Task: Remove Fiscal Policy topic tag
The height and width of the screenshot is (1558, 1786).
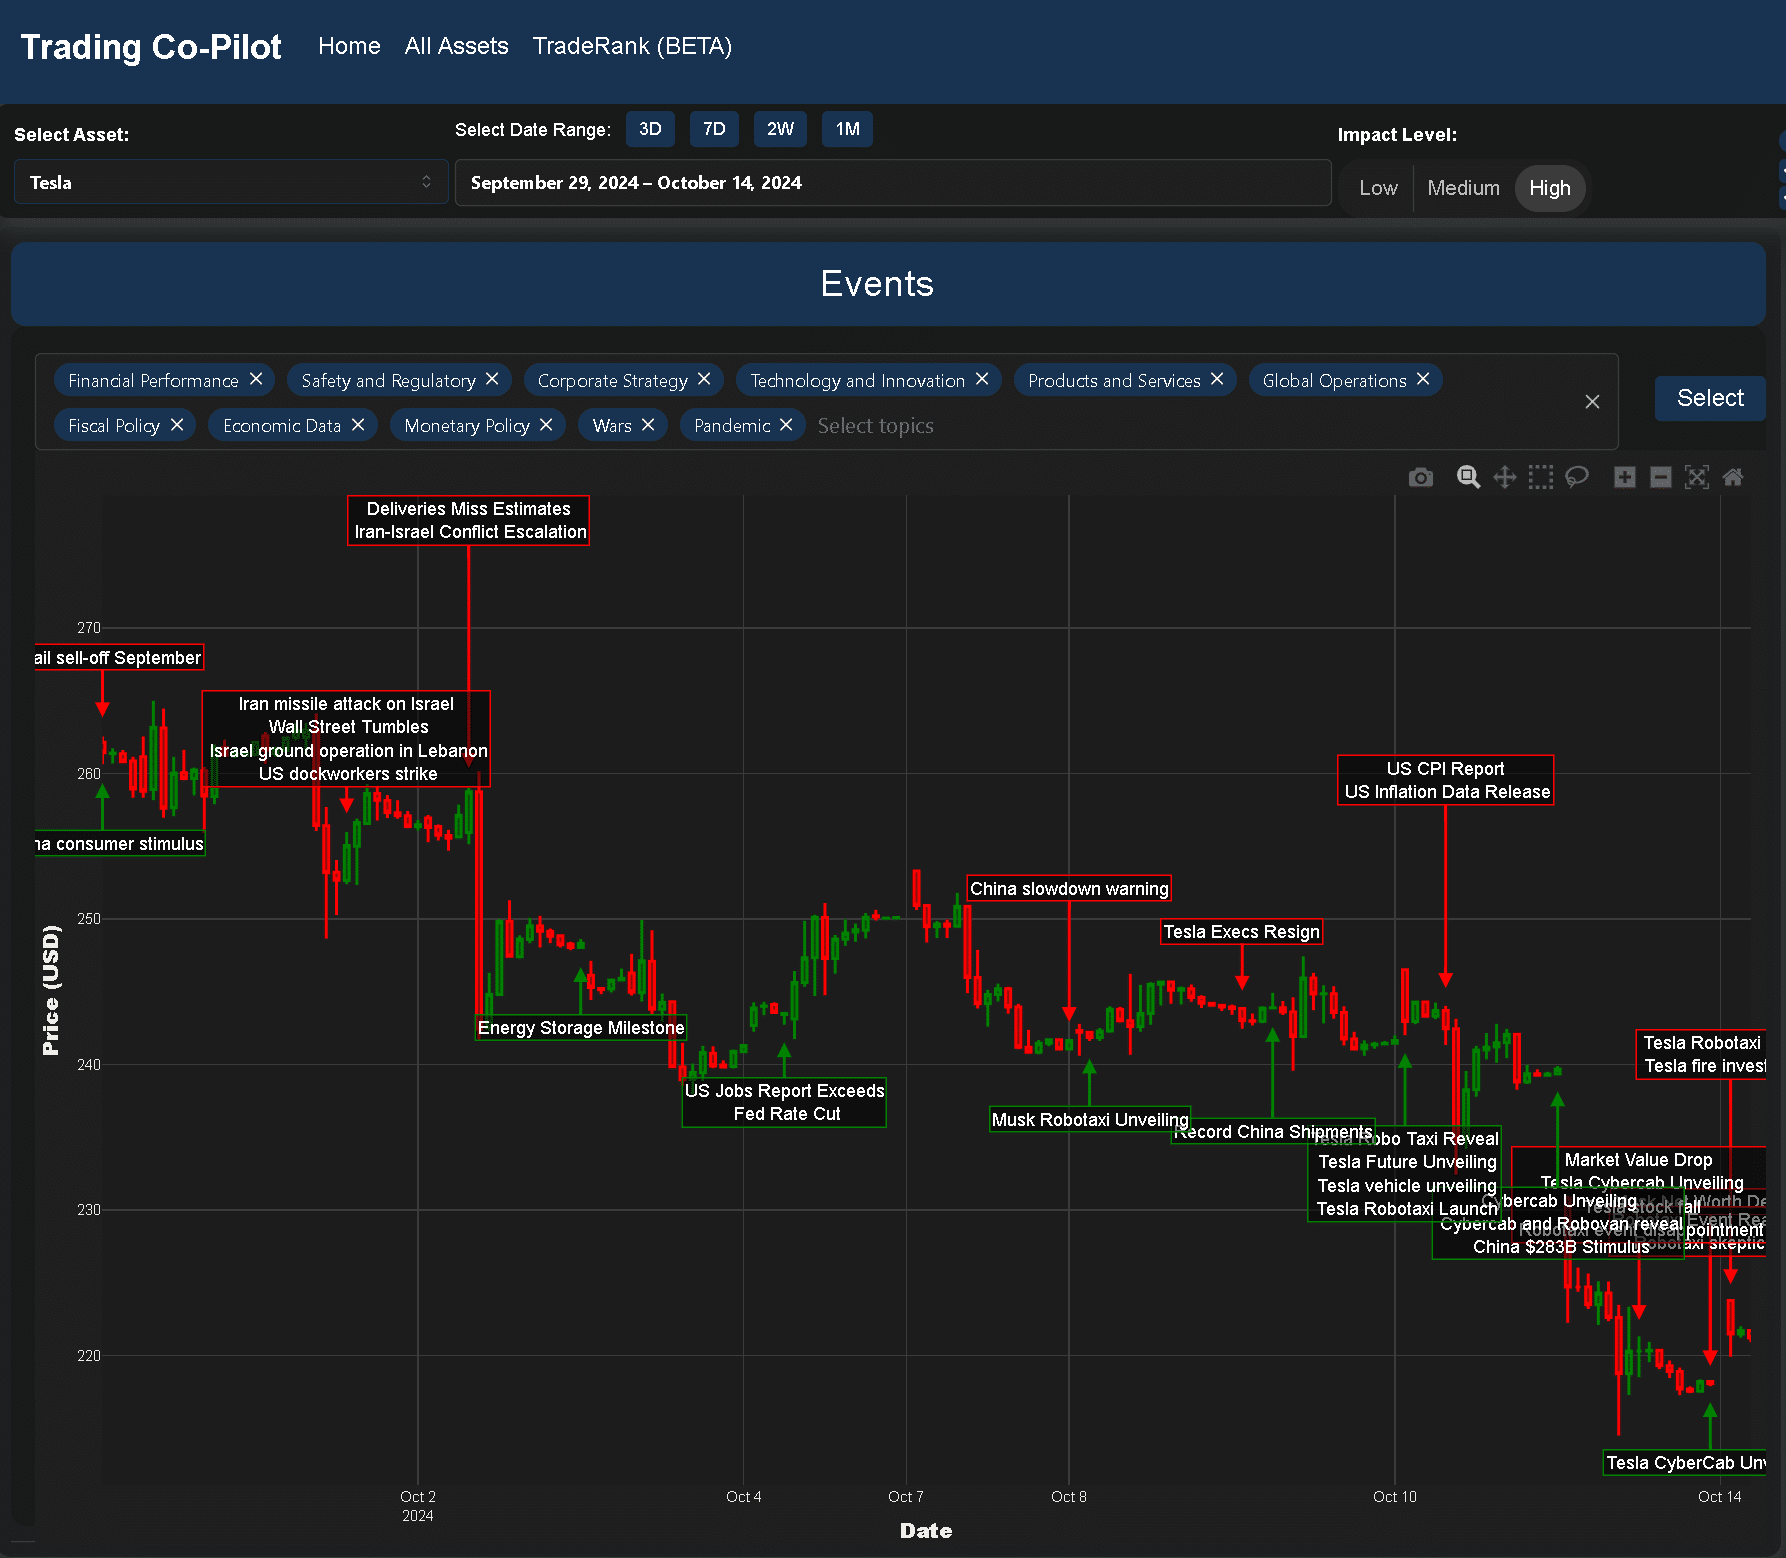Action: tap(177, 425)
